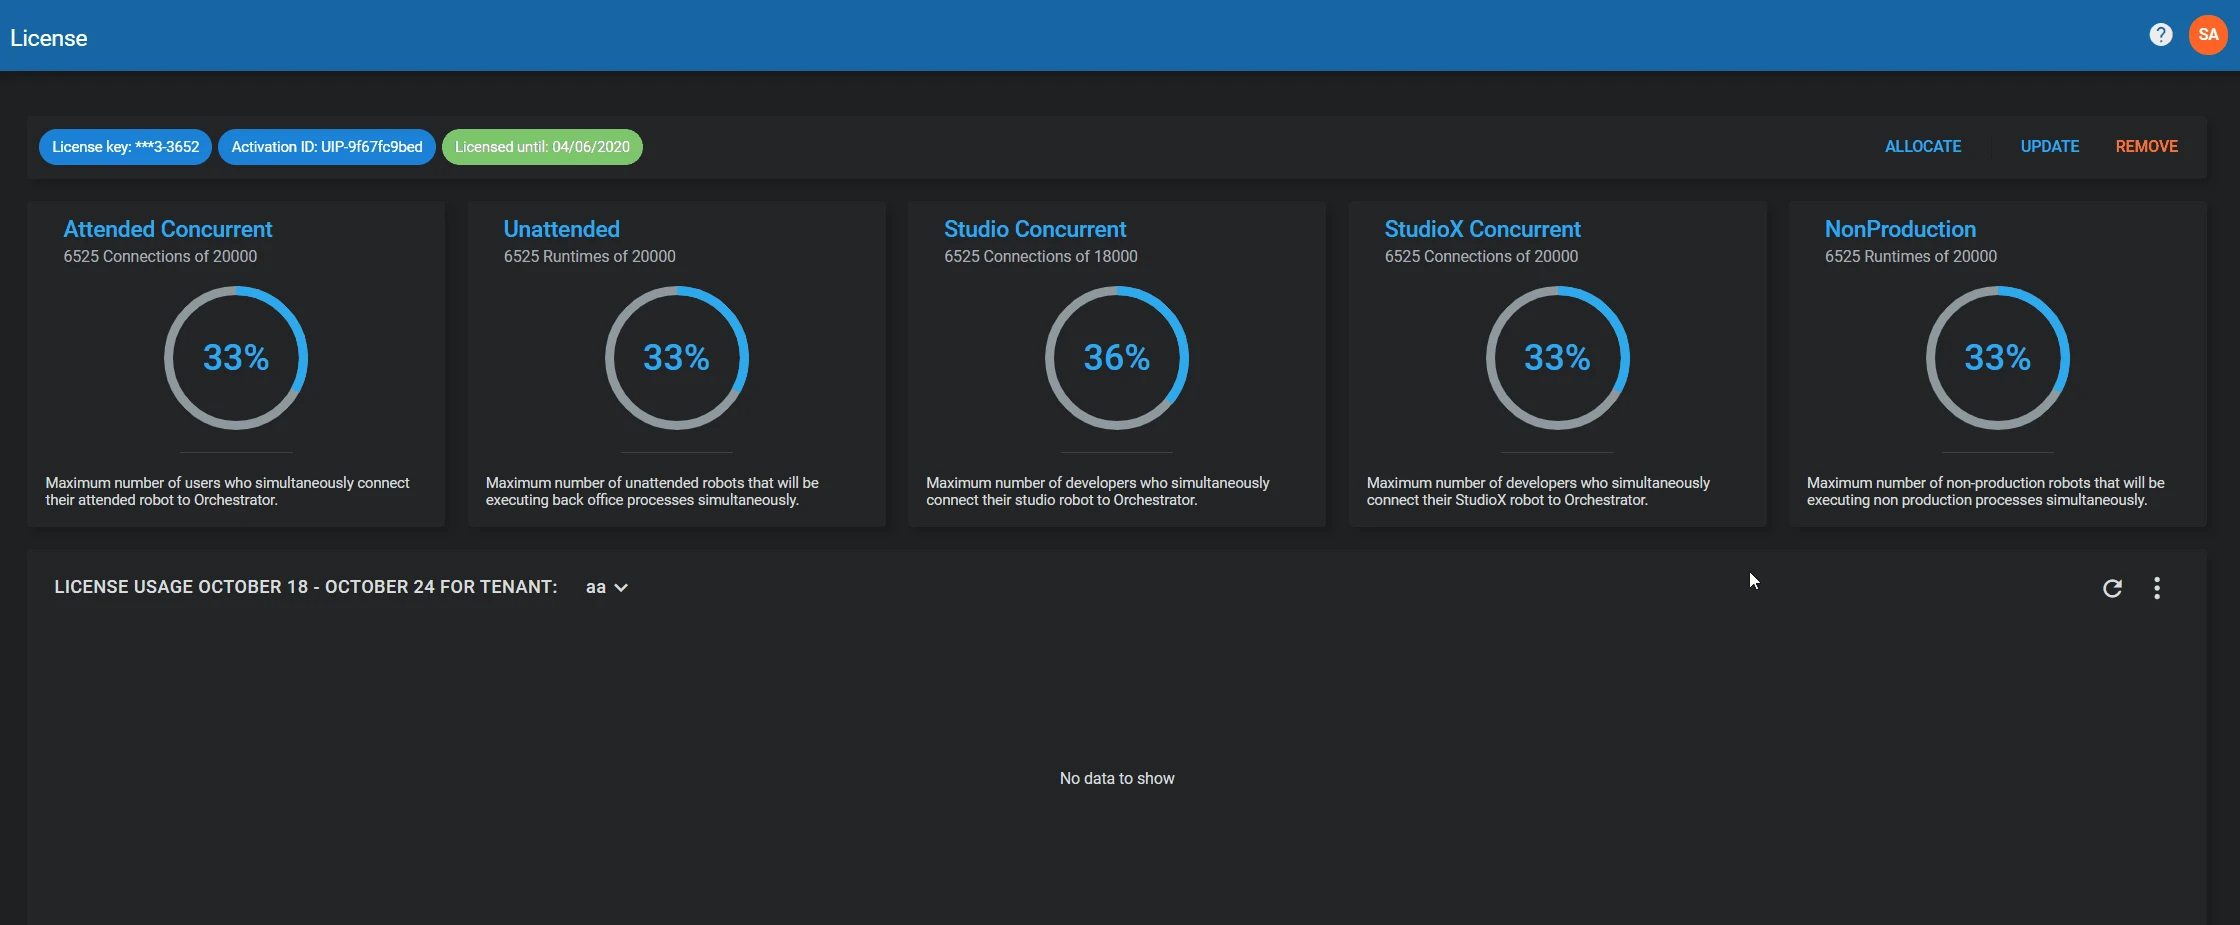Select the StudioX text 6525 Connections of 20000
This screenshot has width=2240, height=925.
pyautogui.click(x=1481, y=256)
